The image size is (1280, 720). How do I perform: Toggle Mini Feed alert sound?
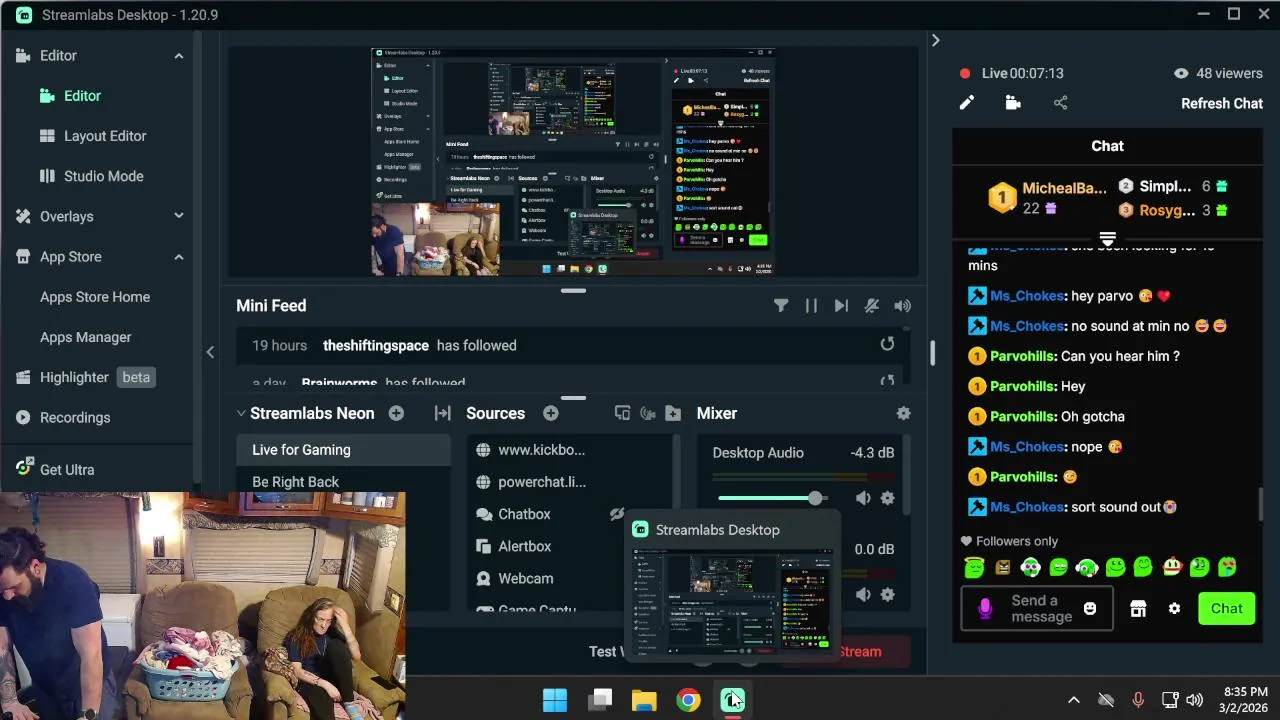[x=903, y=306]
